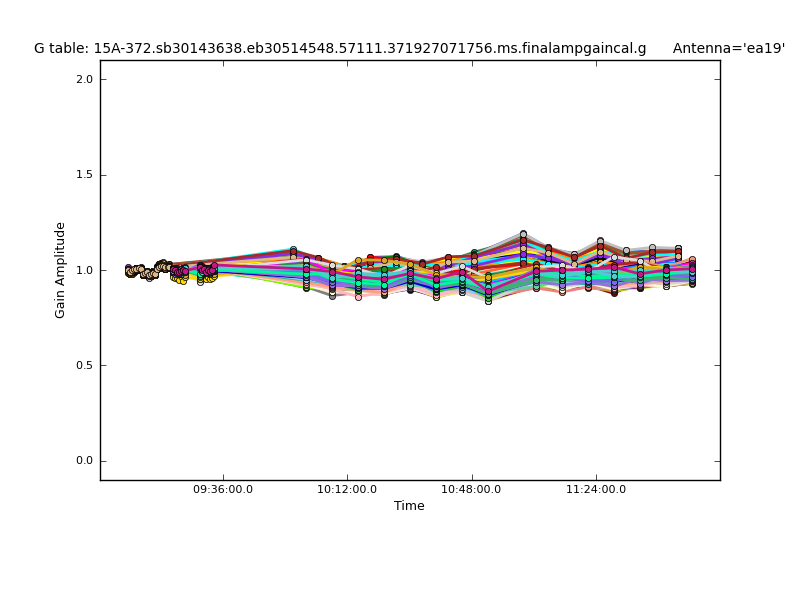
Task: Click the yellow data points near plot start
Action: click(181, 279)
